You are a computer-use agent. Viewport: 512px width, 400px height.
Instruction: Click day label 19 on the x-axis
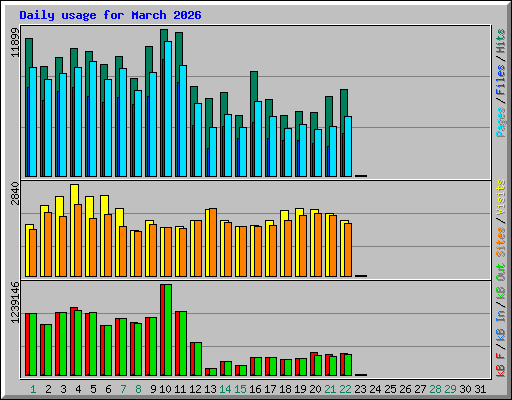pyautogui.click(x=300, y=389)
